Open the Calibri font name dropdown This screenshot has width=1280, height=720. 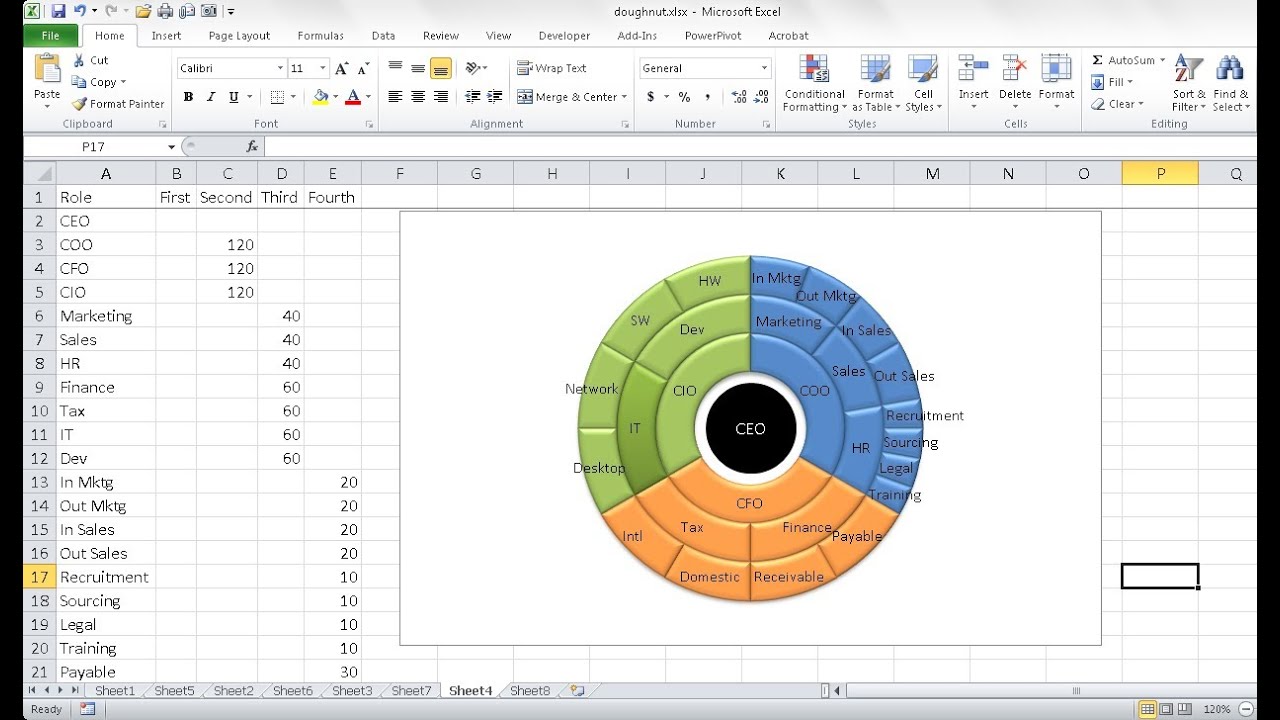280,68
